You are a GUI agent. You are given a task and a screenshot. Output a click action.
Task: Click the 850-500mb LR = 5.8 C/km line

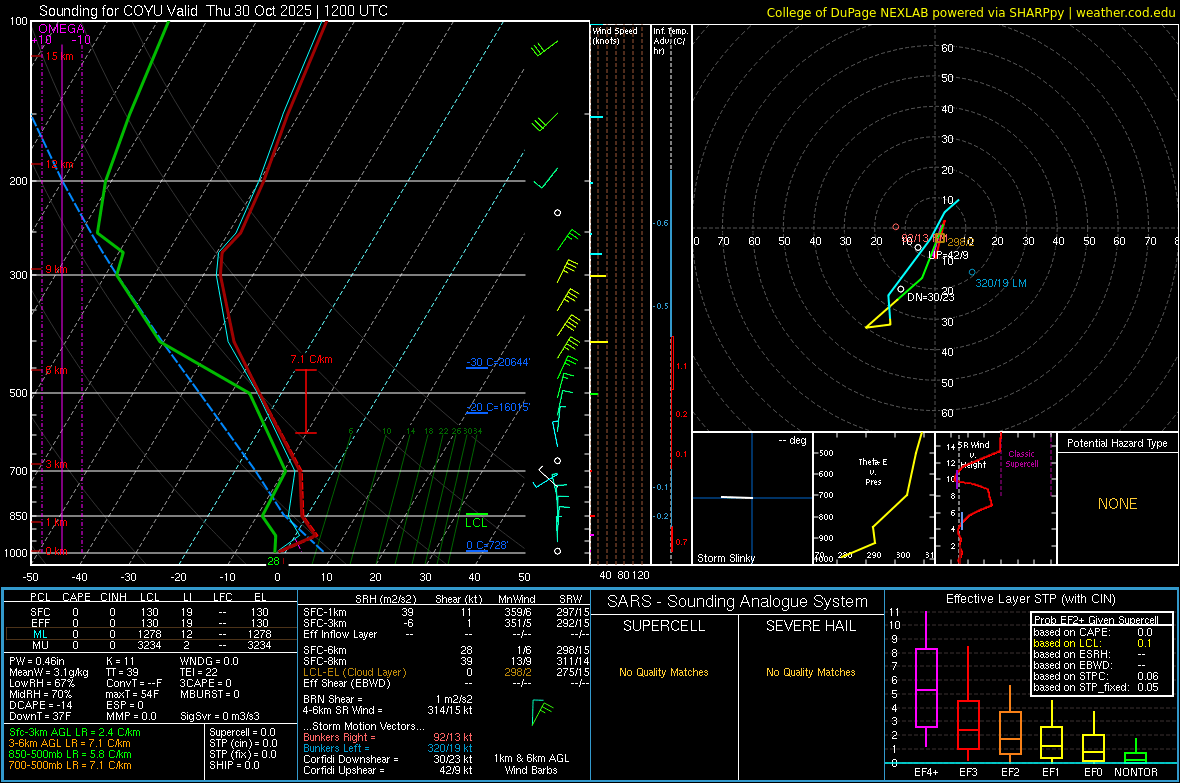click(x=70, y=754)
